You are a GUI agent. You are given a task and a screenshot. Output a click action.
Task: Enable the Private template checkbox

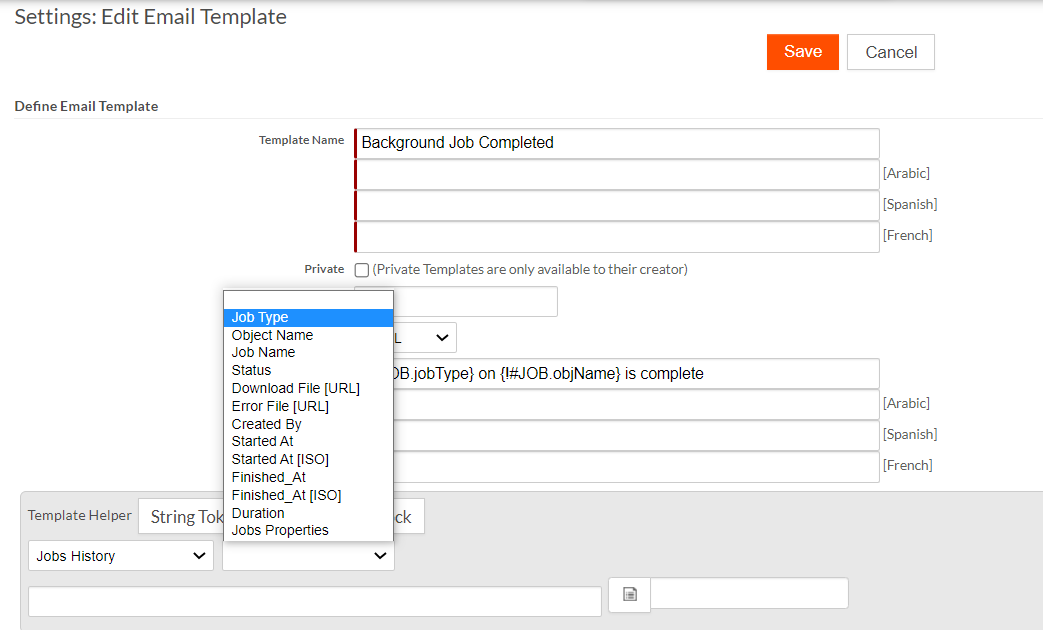point(362,270)
